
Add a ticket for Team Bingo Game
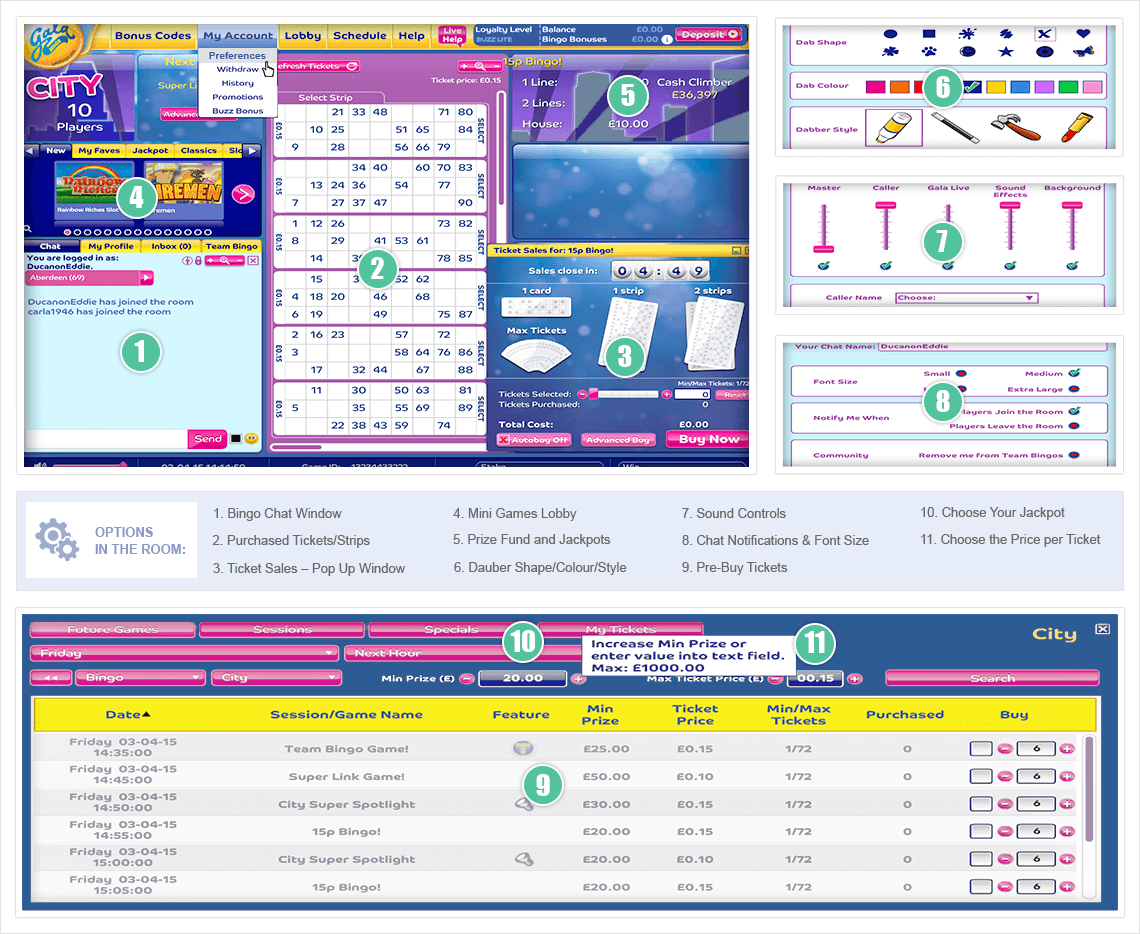[1067, 749]
